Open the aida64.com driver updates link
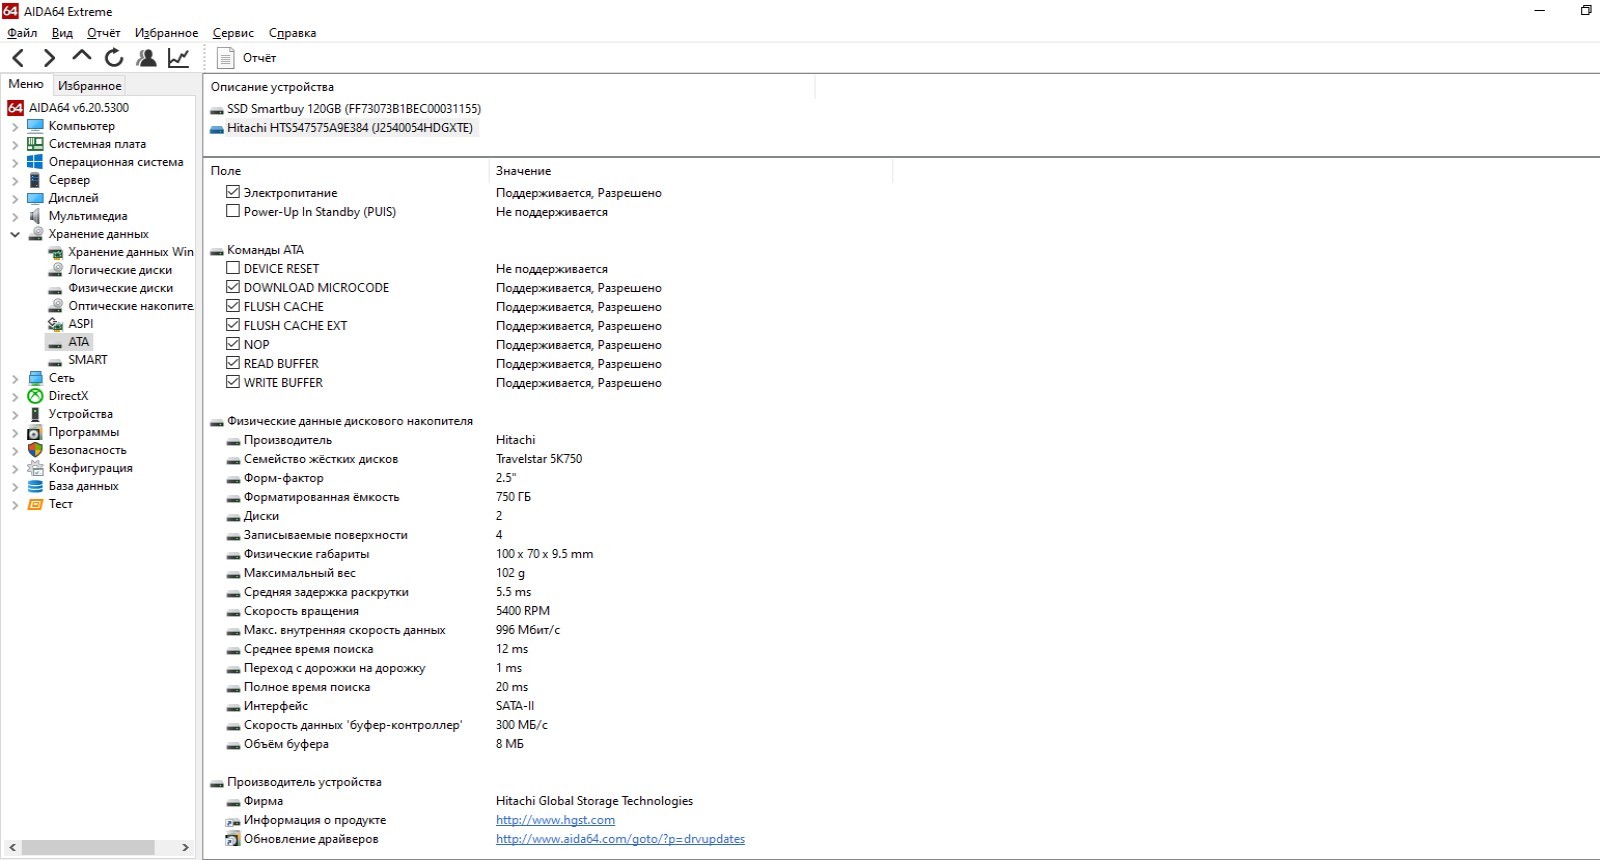The height and width of the screenshot is (860, 1600). coord(620,839)
